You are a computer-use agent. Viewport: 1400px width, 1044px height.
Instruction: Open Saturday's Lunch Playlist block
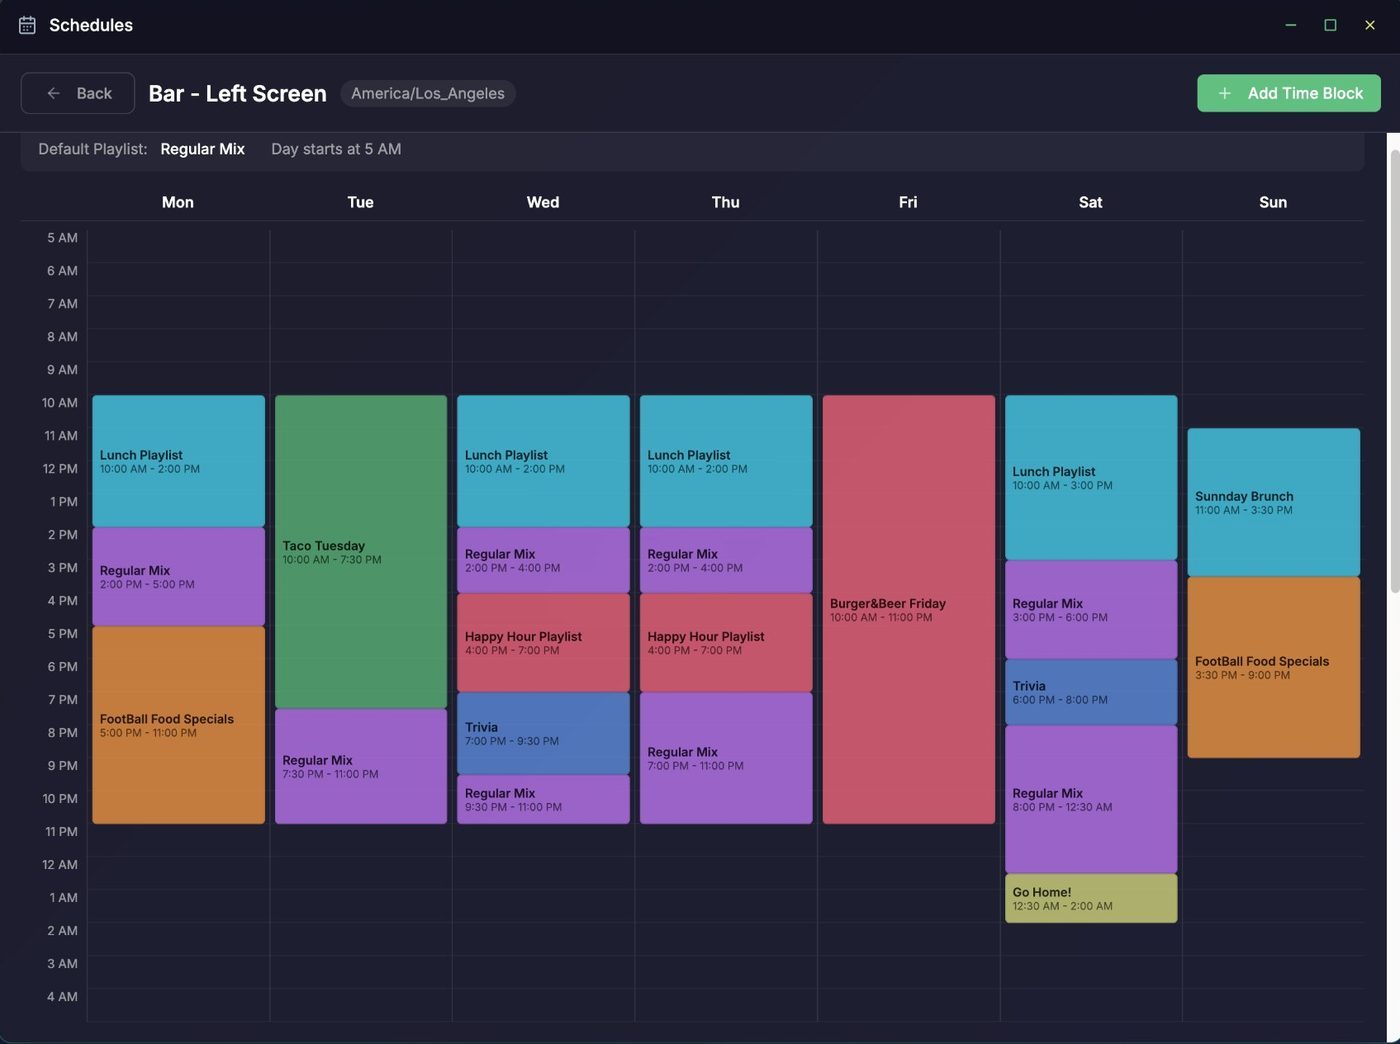coord(1091,478)
